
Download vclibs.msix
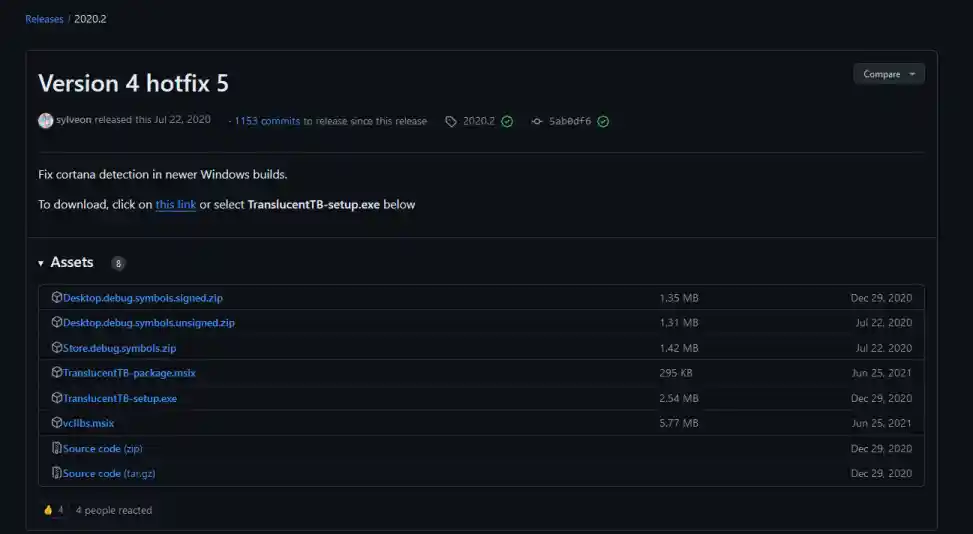88,423
